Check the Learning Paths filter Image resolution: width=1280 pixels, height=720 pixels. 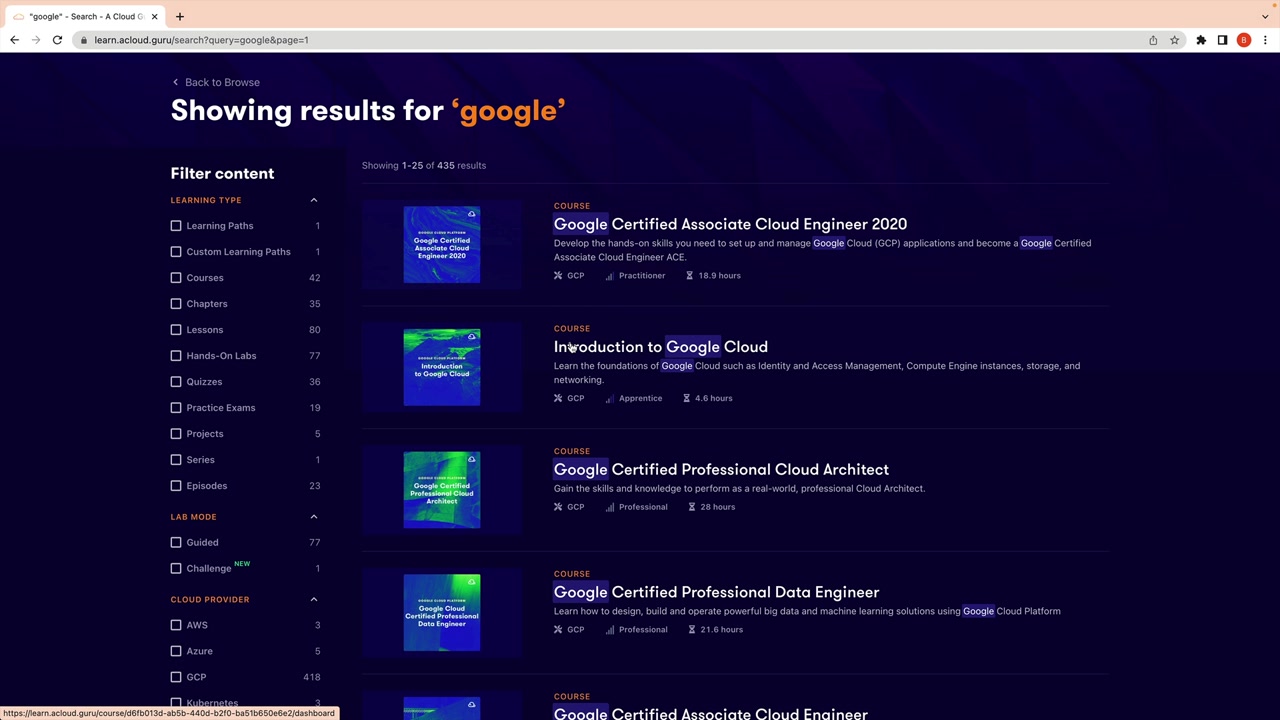[176, 226]
